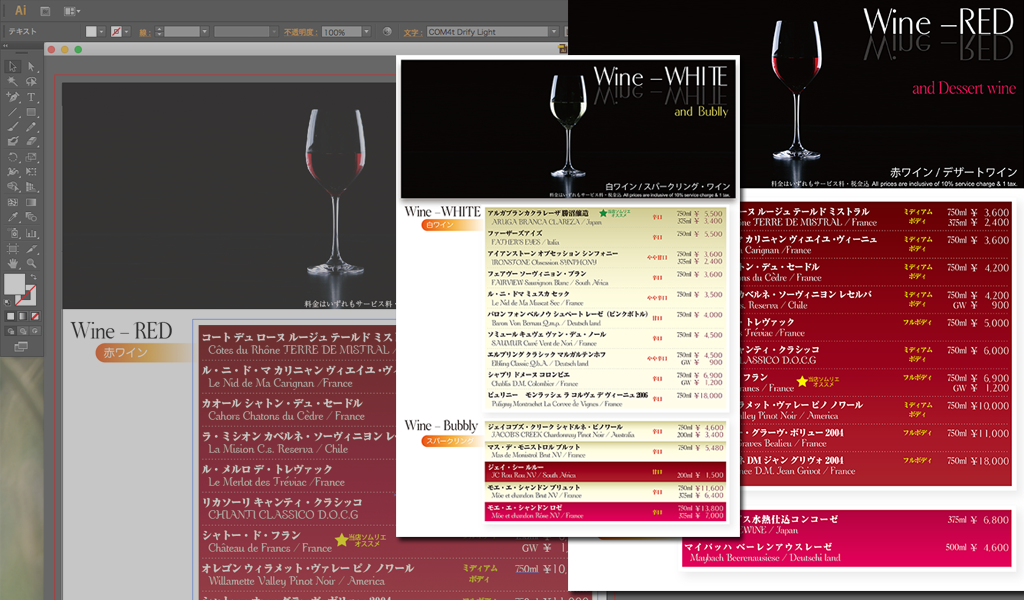
Task: Swap fill and stroke colors
Action: 34,277
